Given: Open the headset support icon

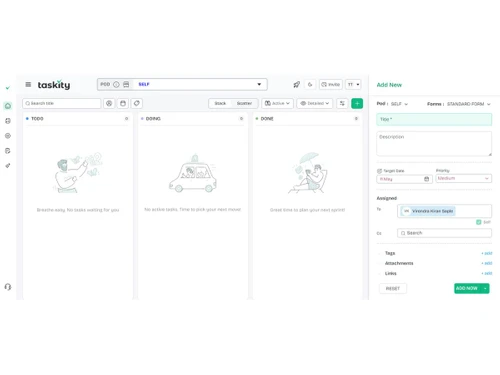Looking at the screenshot, I should coord(8,287).
